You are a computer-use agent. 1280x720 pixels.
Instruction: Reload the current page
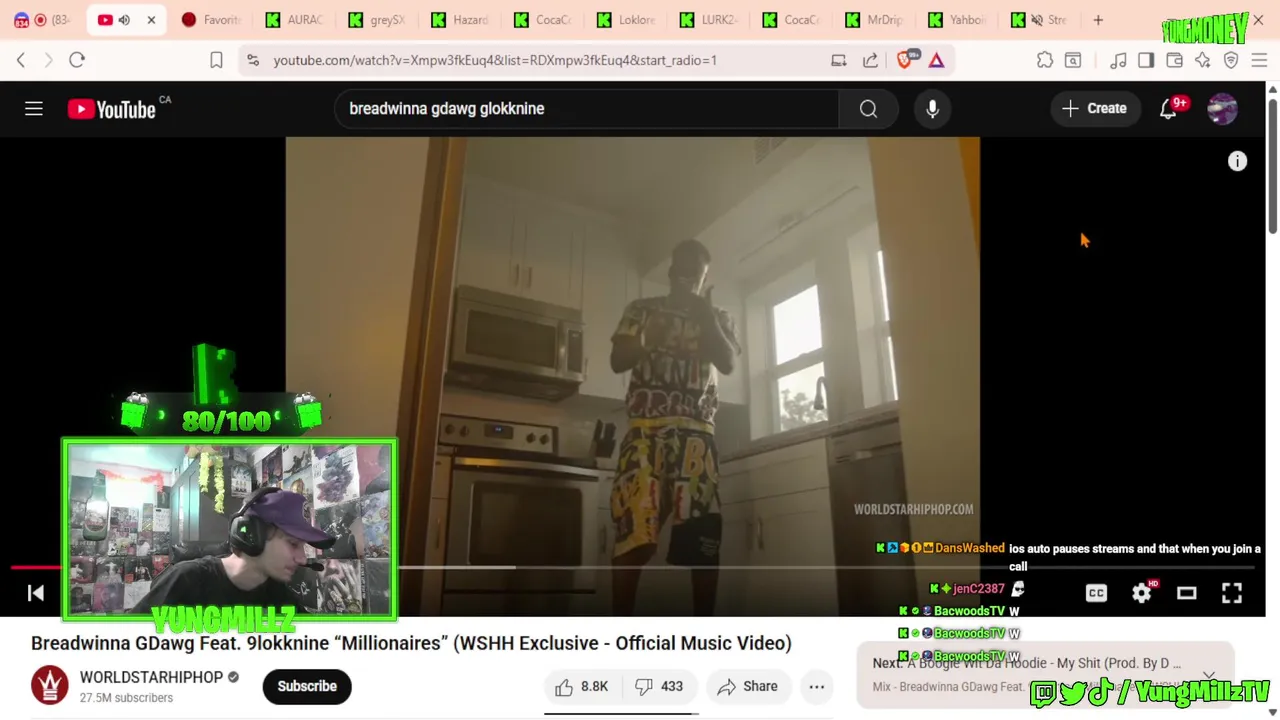coord(77,60)
